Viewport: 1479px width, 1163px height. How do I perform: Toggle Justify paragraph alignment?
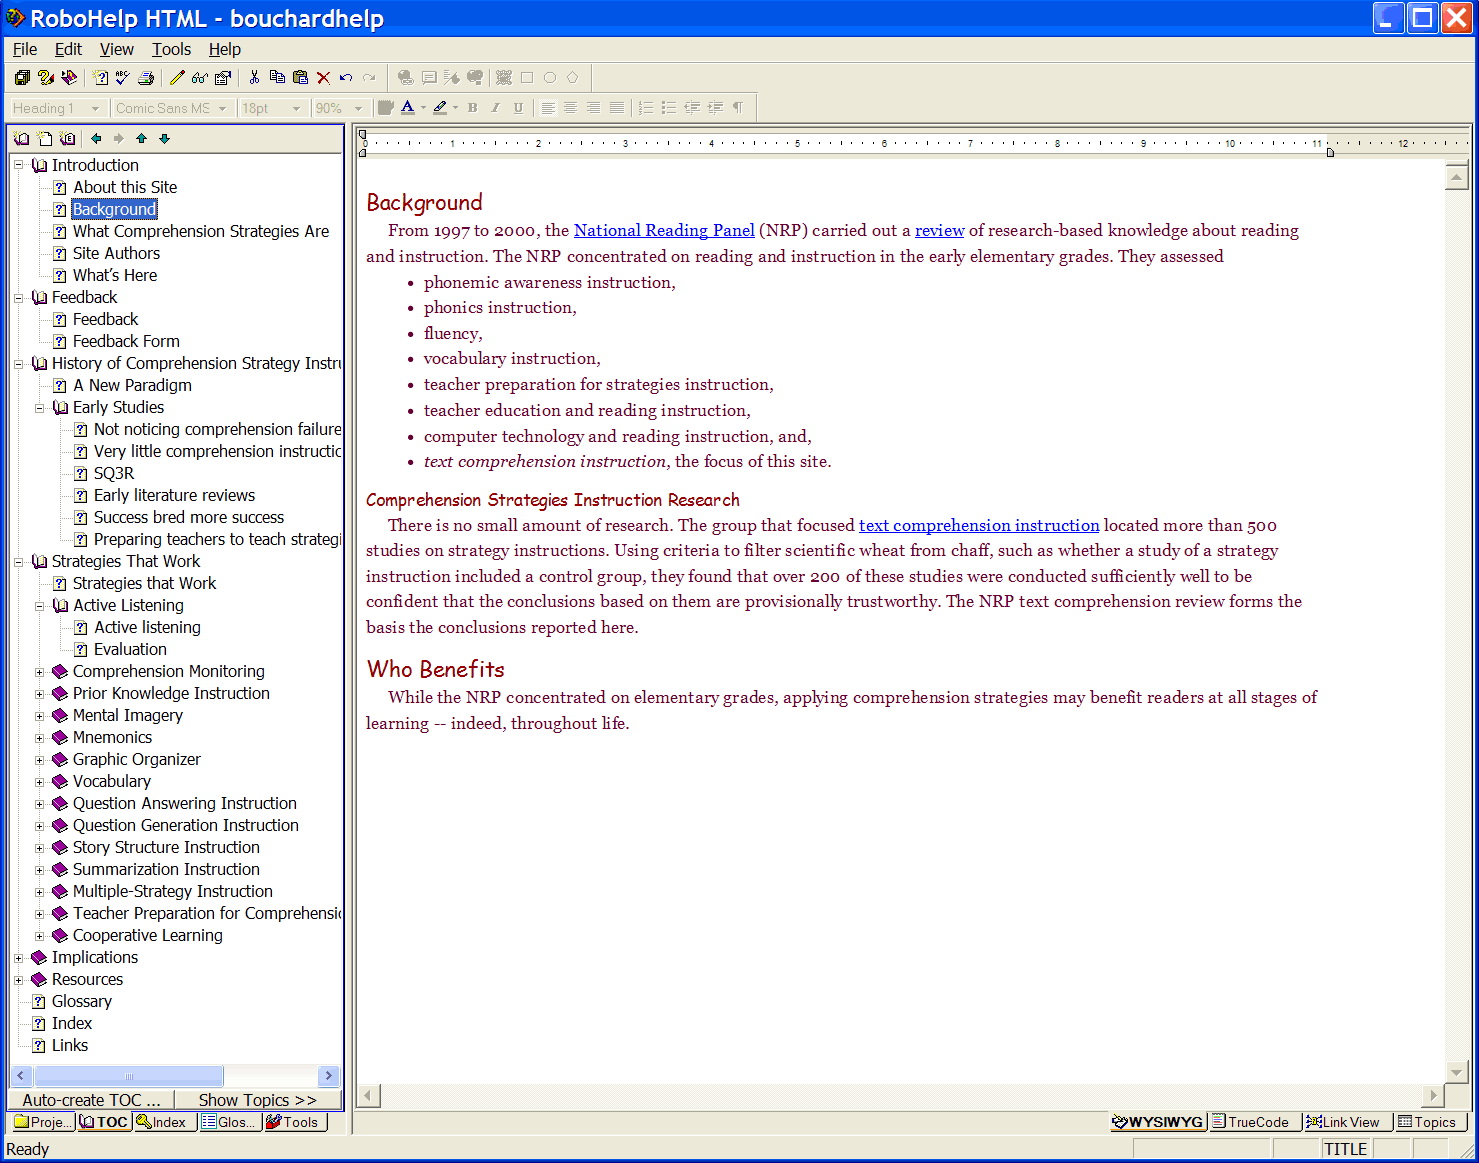(x=617, y=107)
